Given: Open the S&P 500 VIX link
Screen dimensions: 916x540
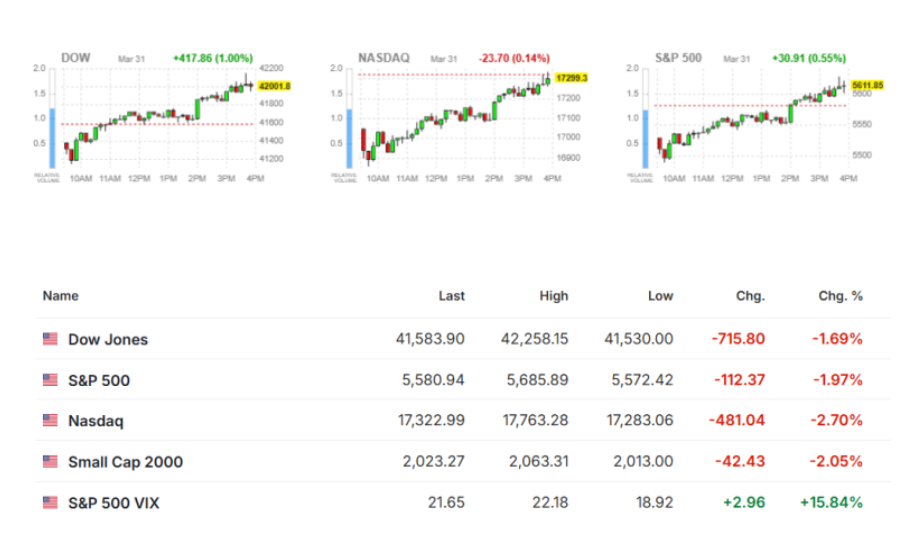Looking at the screenshot, I should click(114, 503).
